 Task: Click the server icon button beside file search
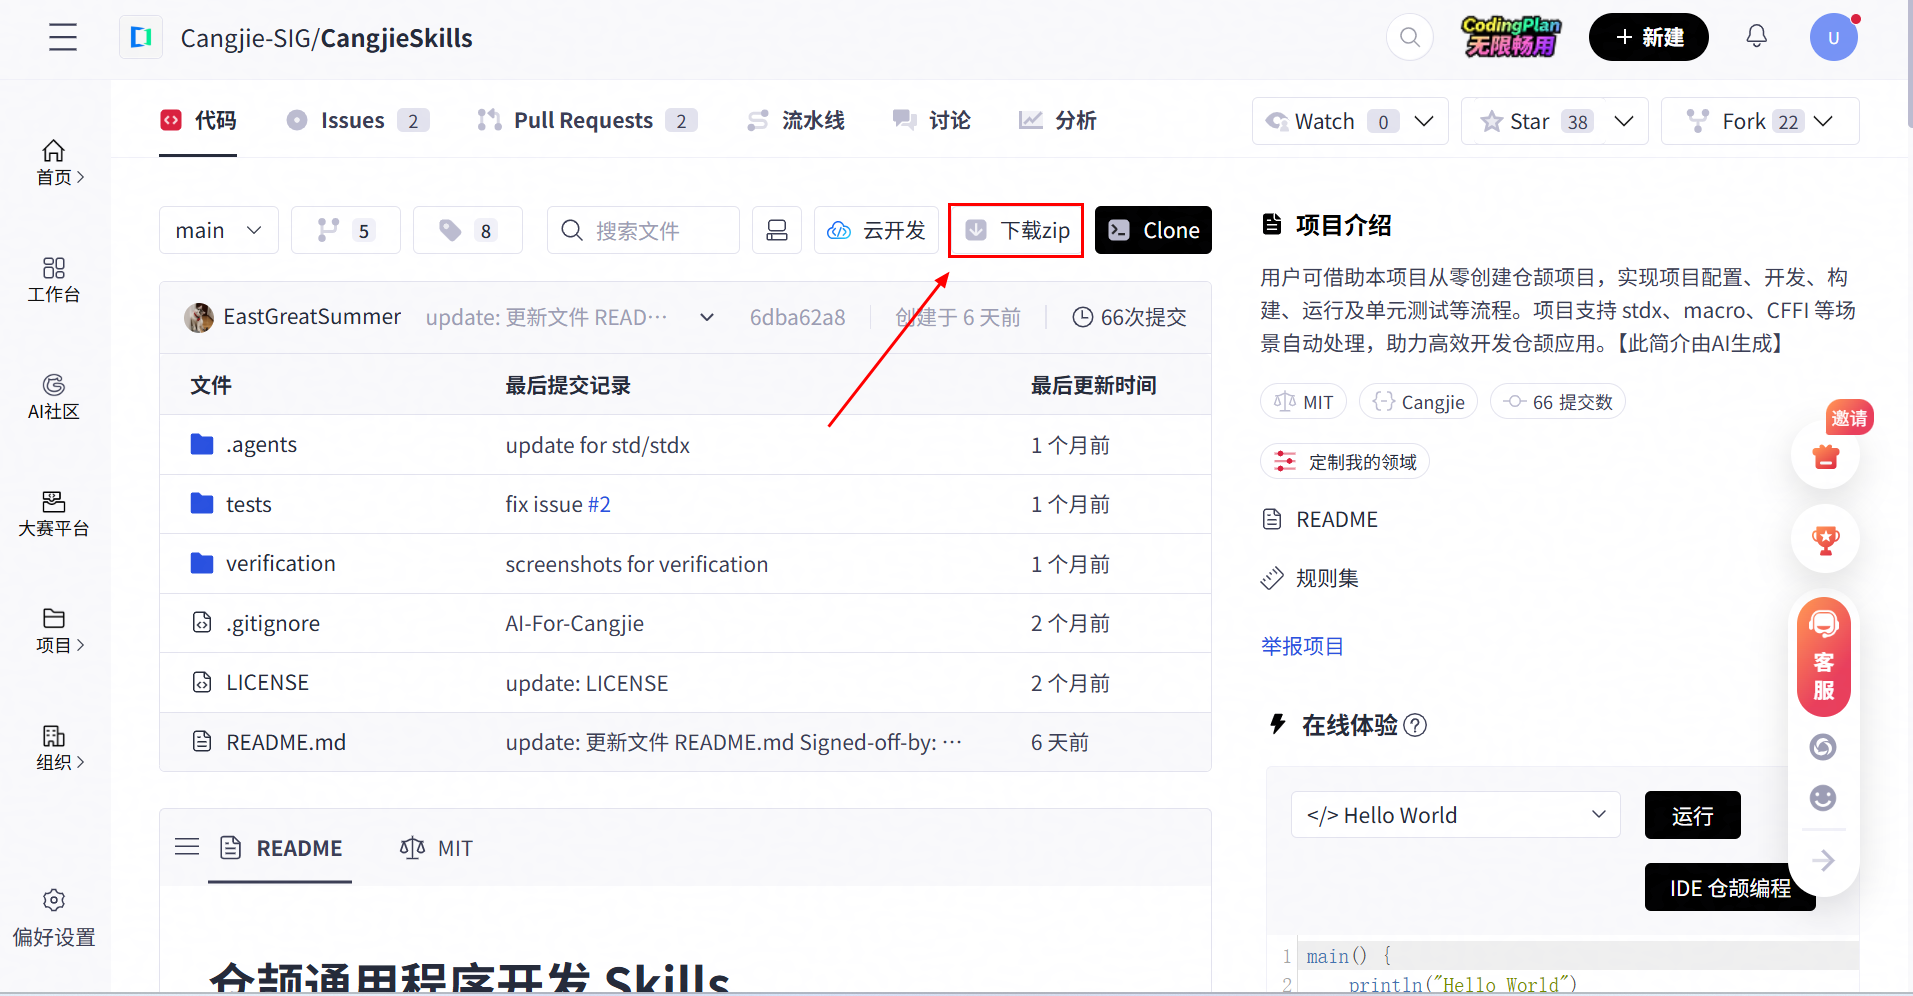click(777, 230)
